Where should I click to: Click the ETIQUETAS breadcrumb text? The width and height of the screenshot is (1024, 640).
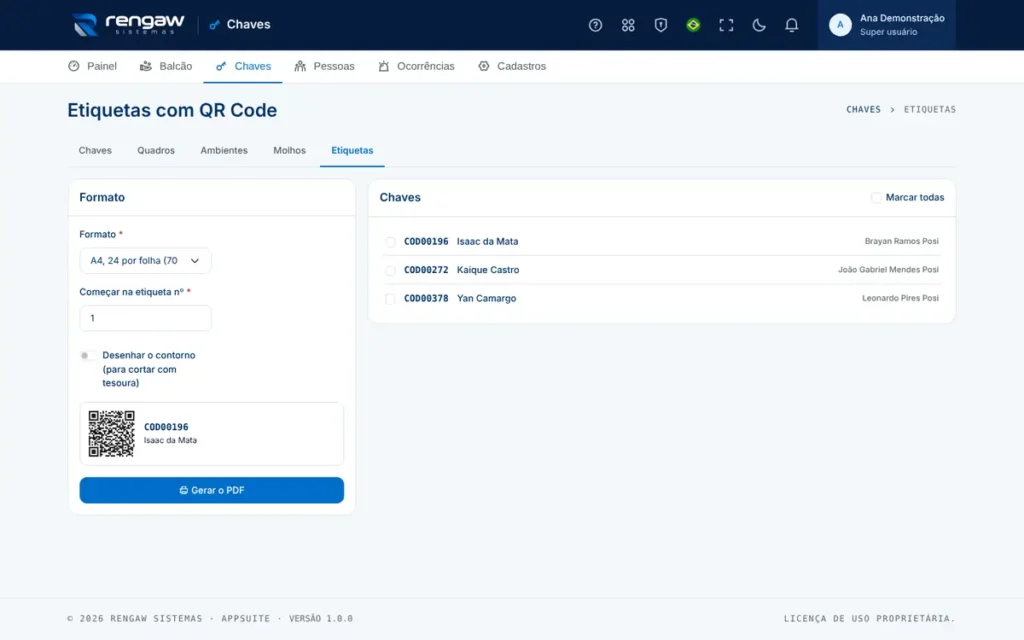[x=929, y=110]
